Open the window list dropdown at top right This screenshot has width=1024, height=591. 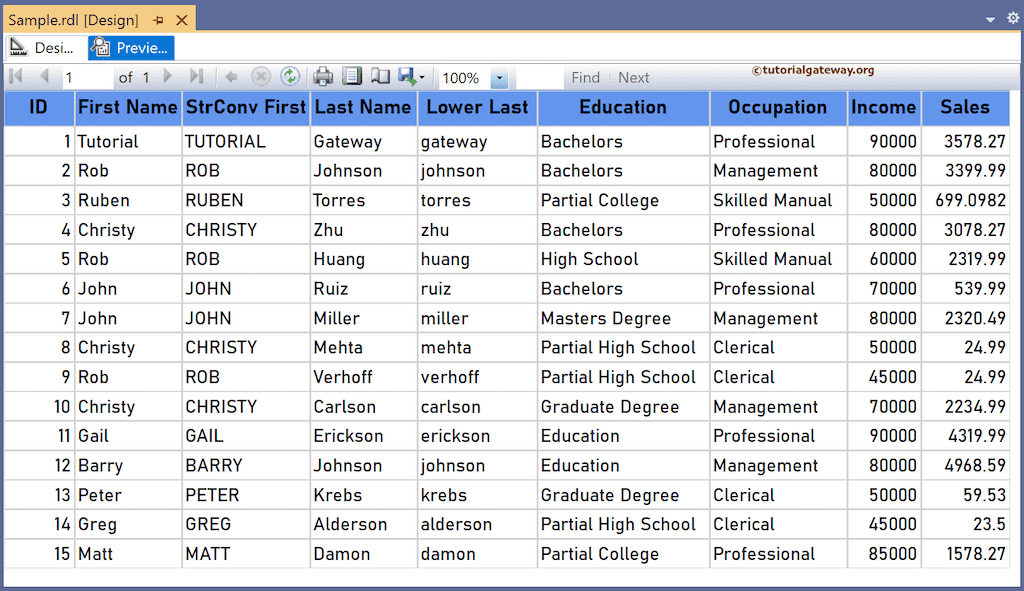[988, 18]
